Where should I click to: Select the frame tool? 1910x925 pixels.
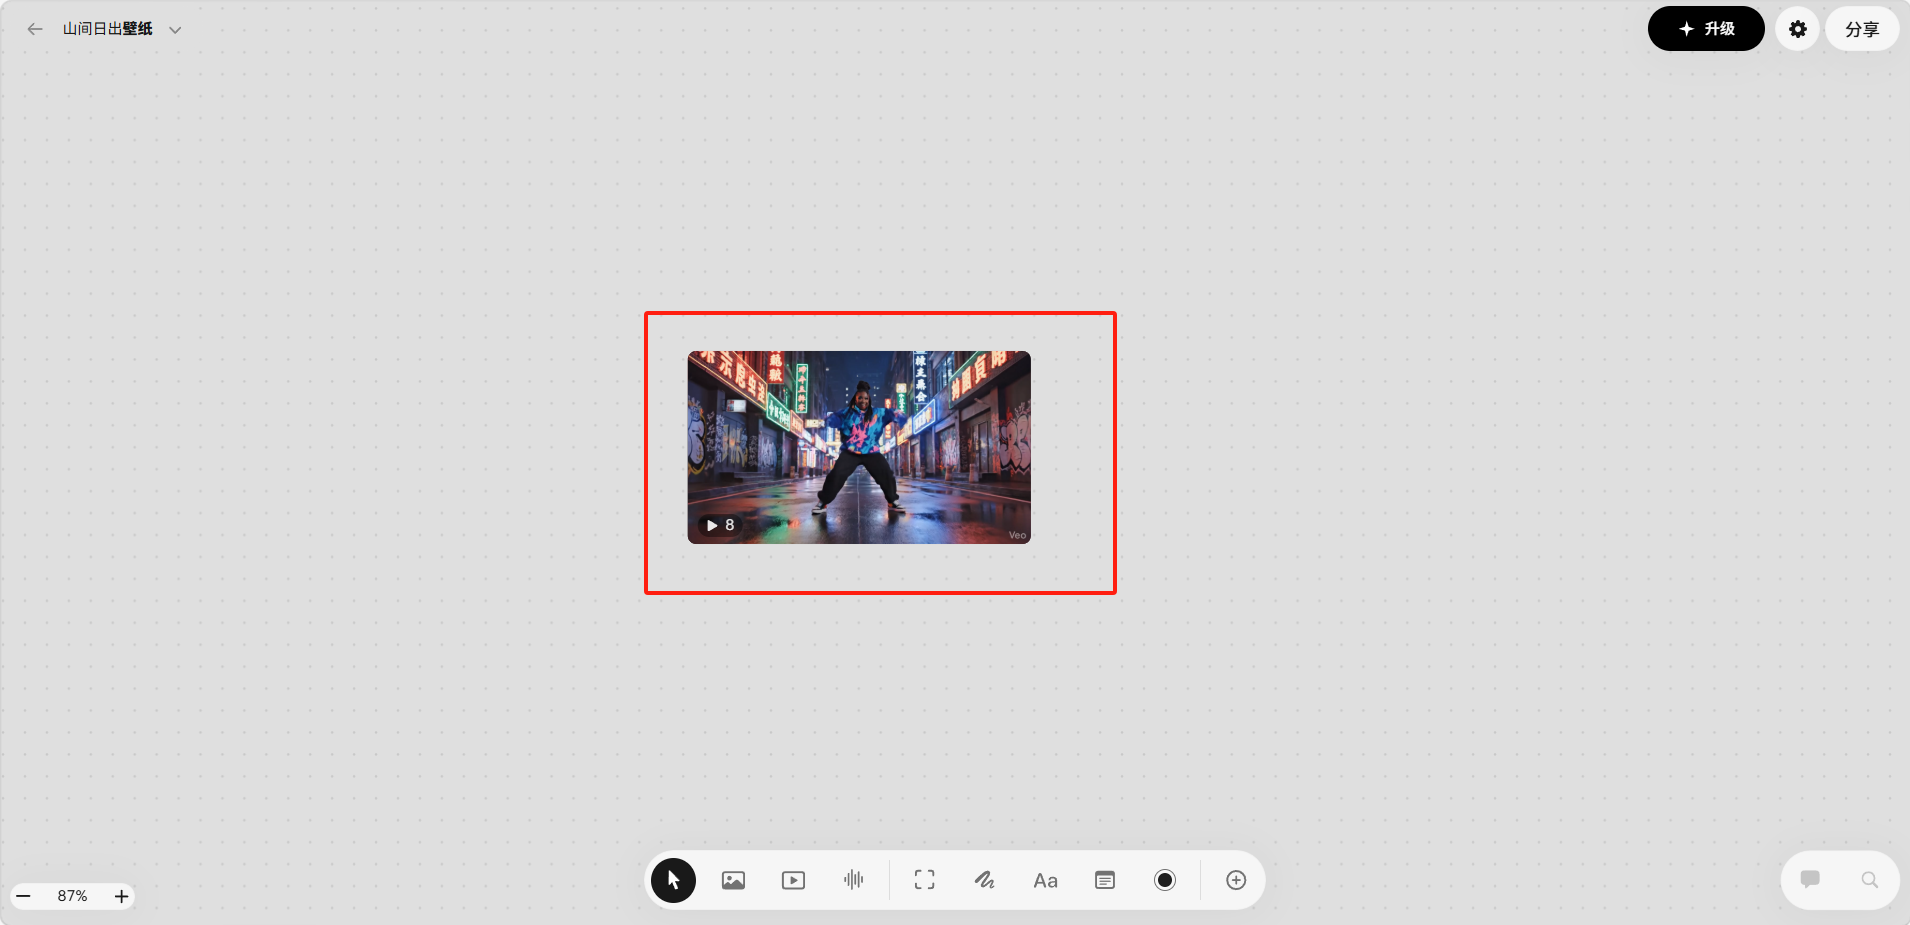click(925, 880)
